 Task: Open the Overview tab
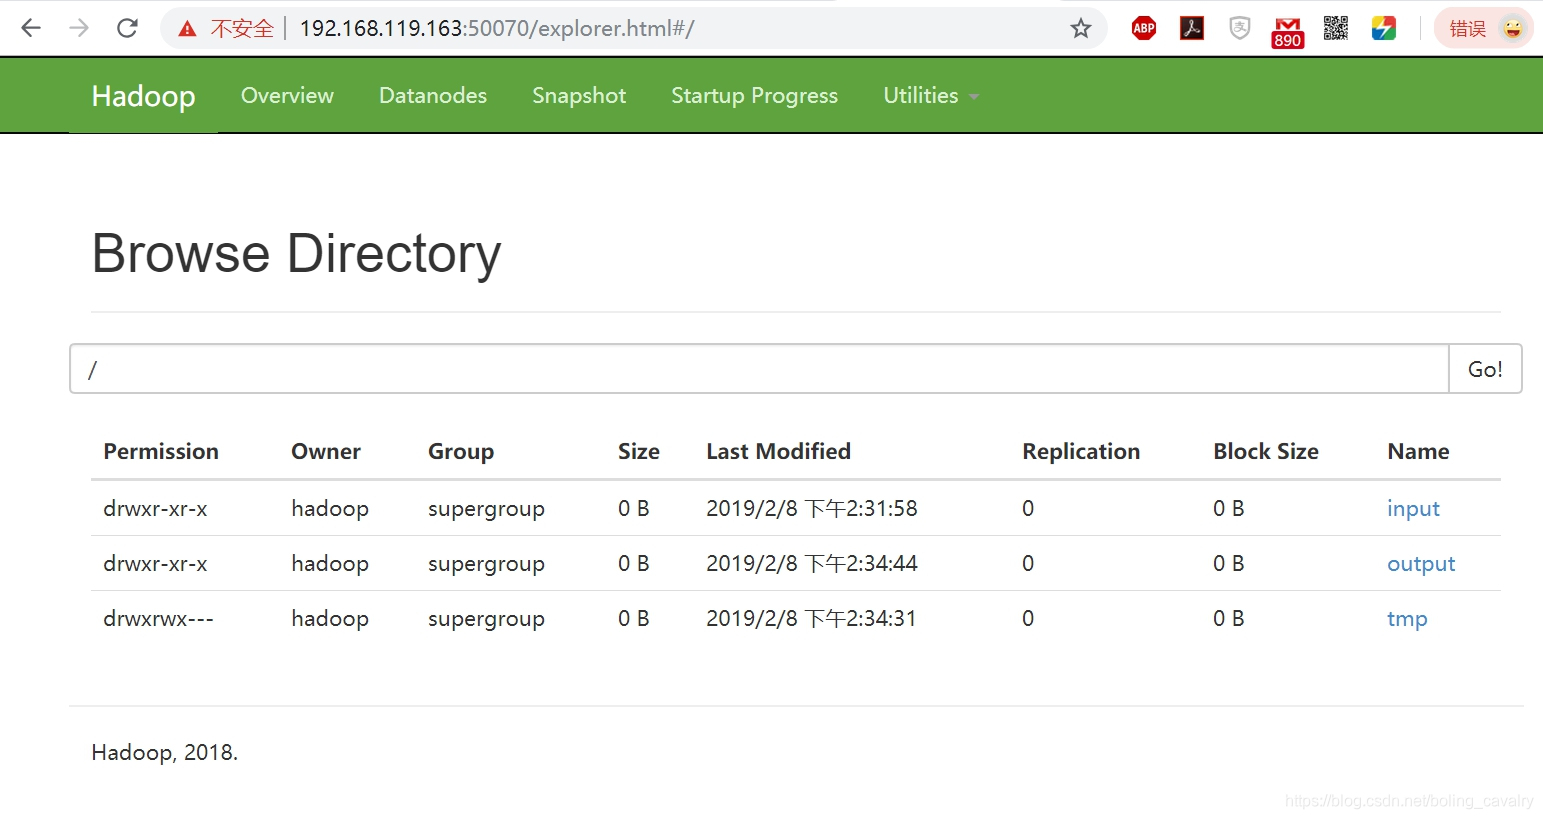coord(287,95)
